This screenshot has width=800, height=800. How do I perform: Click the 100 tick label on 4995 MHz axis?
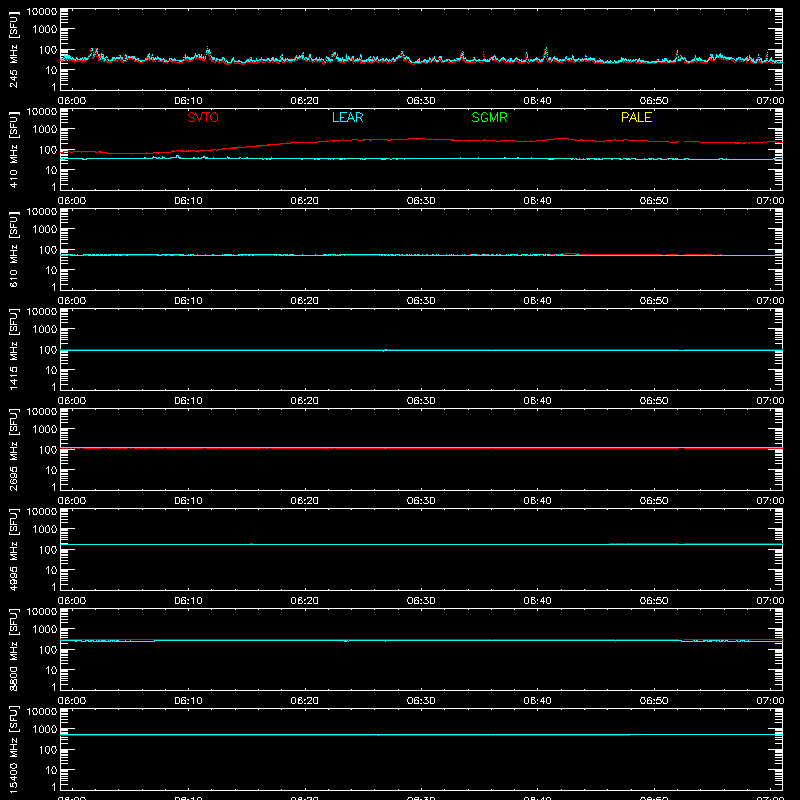click(x=48, y=550)
